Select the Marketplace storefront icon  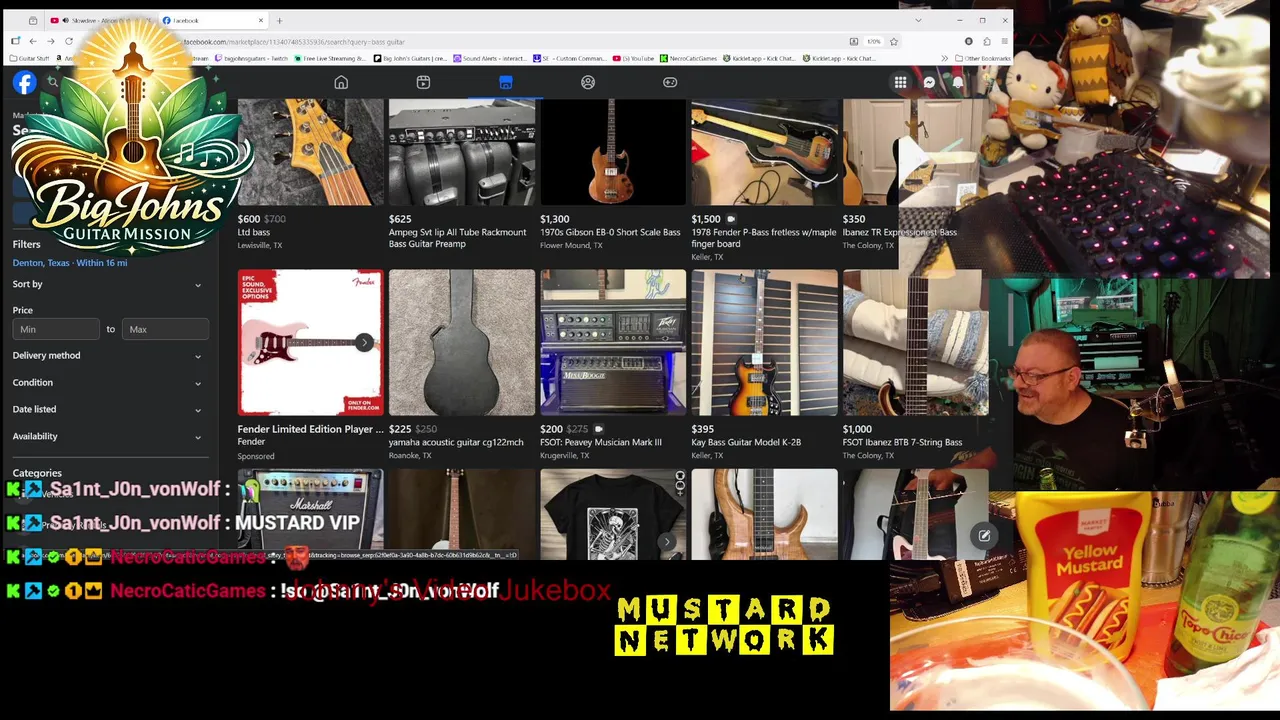point(505,82)
